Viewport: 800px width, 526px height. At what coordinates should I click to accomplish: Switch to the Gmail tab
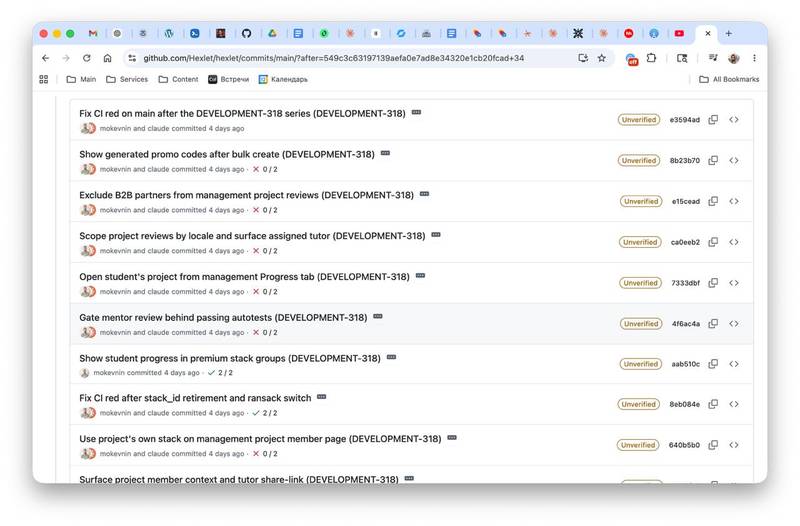pyautogui.click(x=93, y=34)
